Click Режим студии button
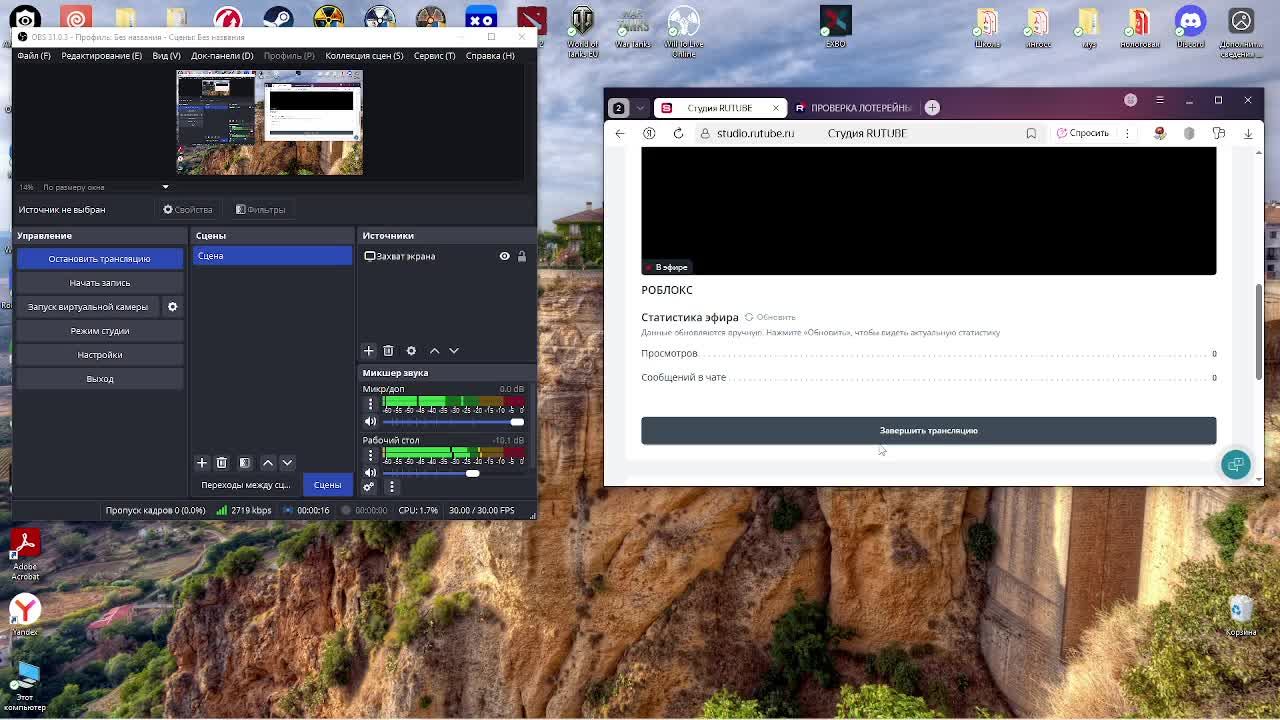 tap(99, 331)
